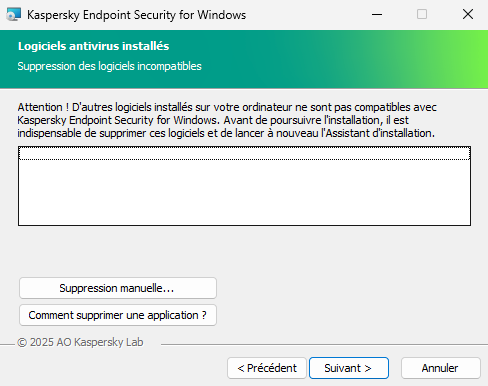488x386 pixels.
Task: Continue with the Suivant button
Action: point(349,368)
